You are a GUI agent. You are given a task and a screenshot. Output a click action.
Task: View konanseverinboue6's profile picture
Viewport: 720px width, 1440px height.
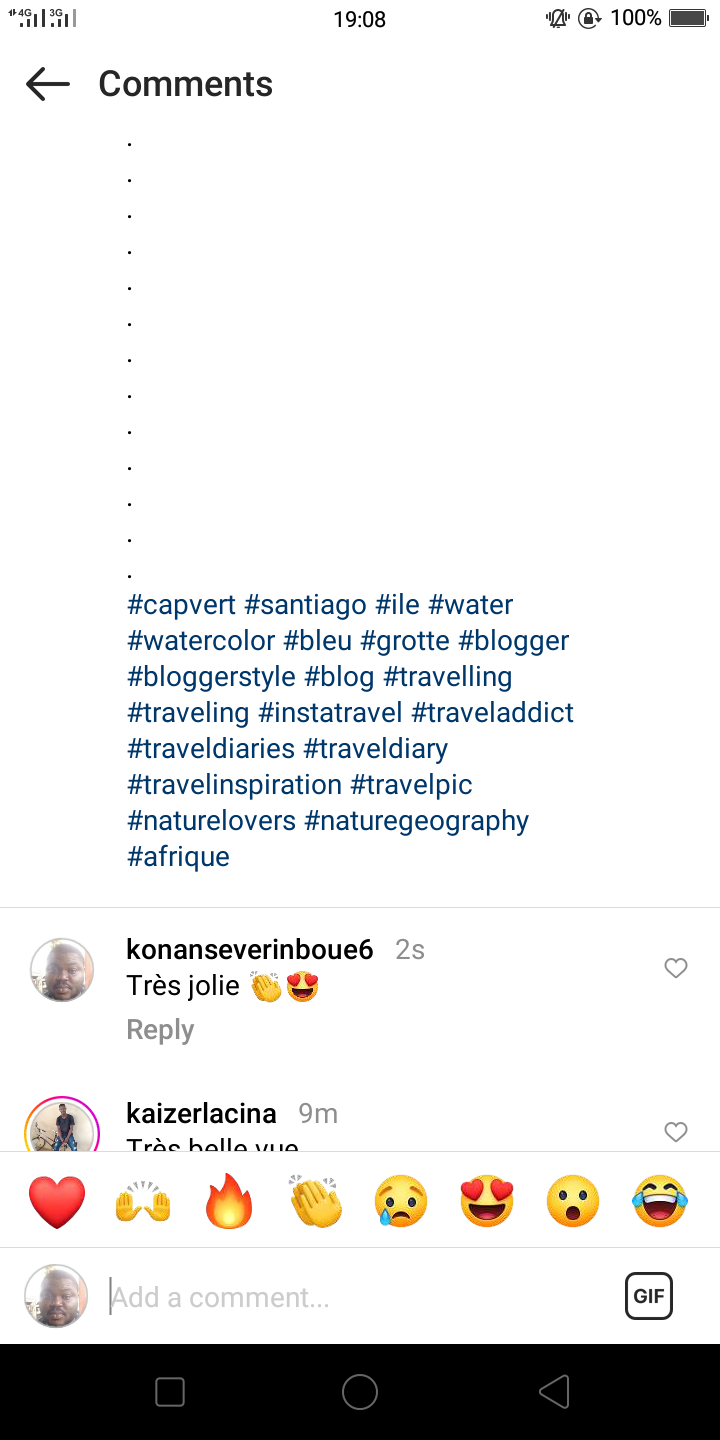(62, 970)
